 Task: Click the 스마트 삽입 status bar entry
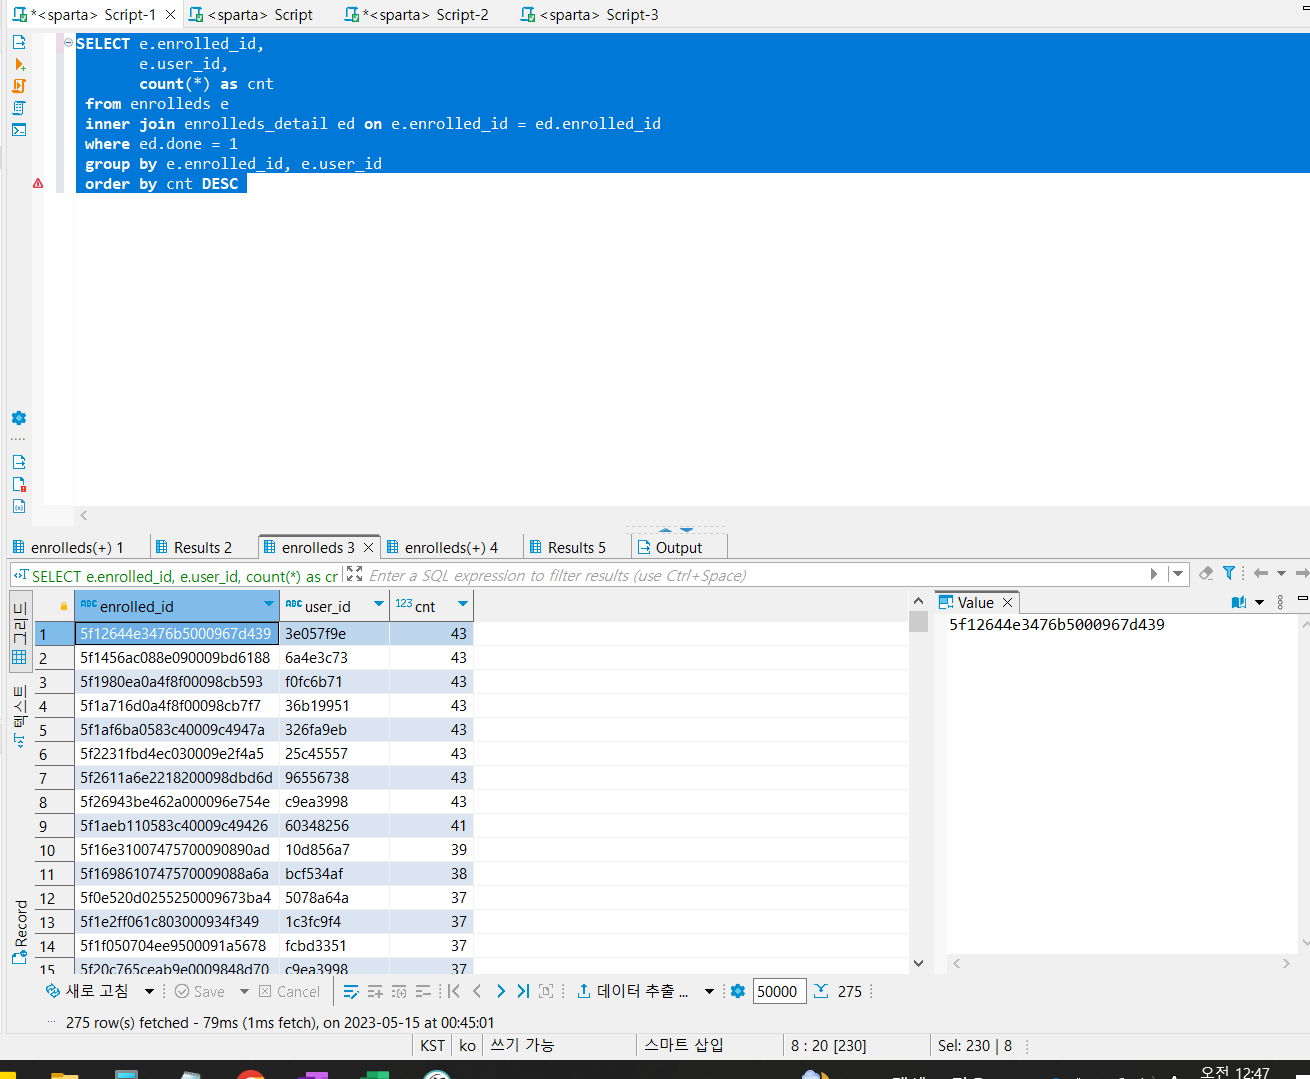pyautogui.click(x=683, y=1045)
